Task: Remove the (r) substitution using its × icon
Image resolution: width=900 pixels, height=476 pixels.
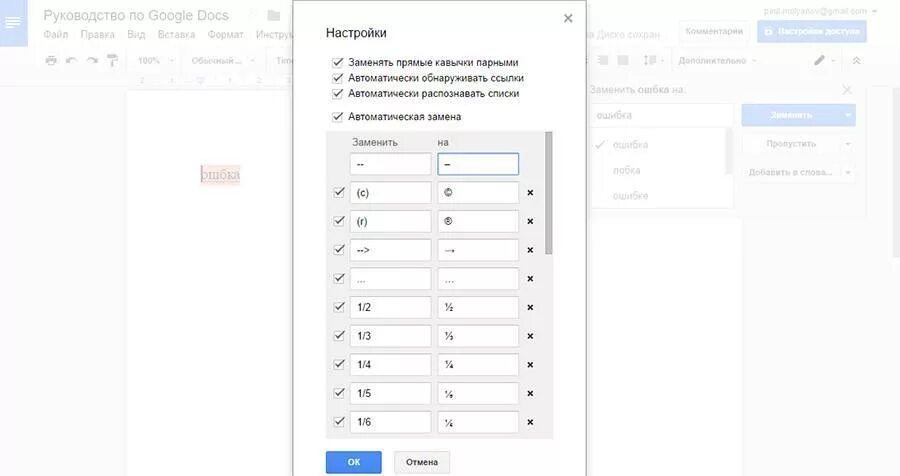Action: [530, 221]
